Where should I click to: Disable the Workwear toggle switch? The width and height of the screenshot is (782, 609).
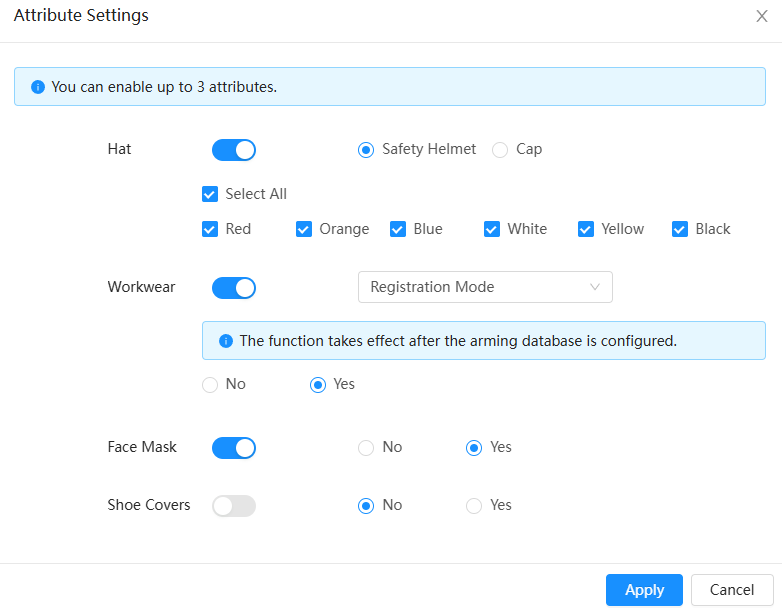234,288
